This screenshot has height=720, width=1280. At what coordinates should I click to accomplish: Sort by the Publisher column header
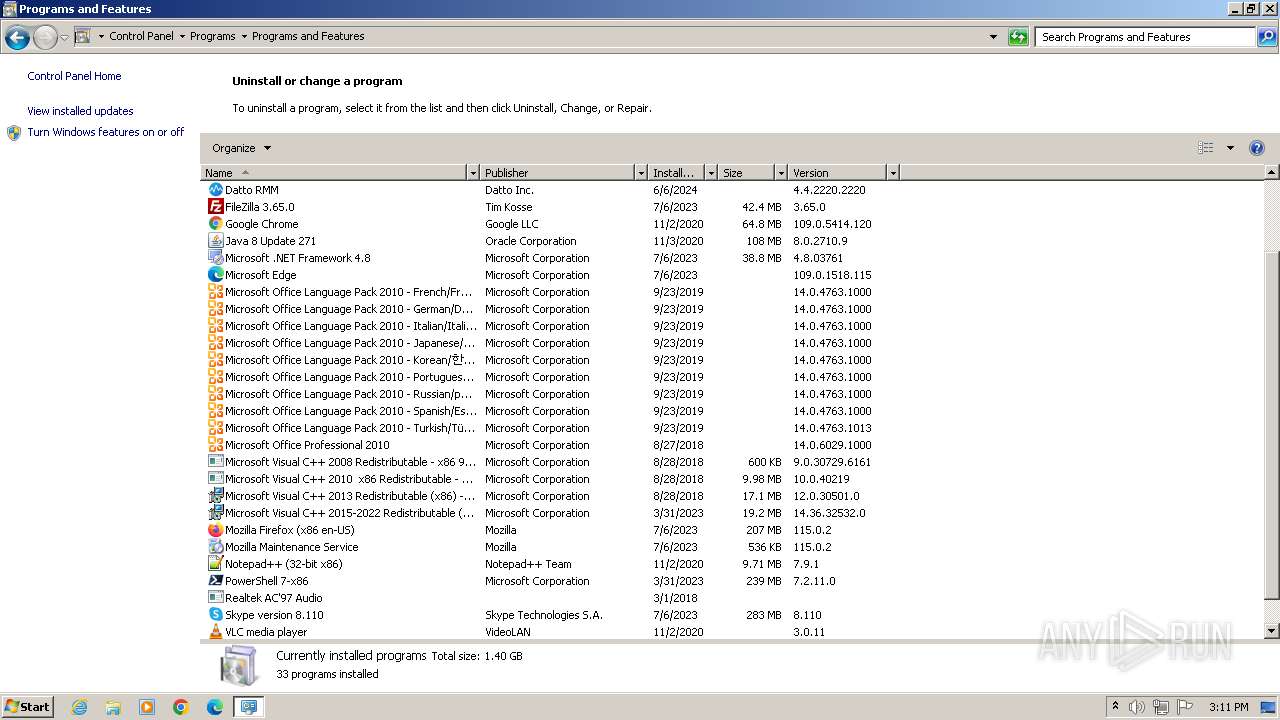558,173
